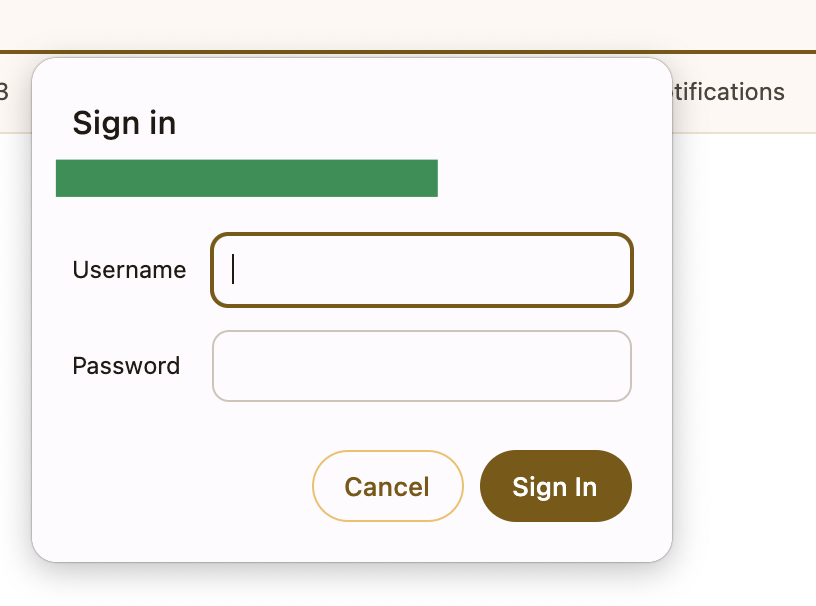Click the green bar under the heading
This screenshot has height=606, width=816.
coord(246,178)
